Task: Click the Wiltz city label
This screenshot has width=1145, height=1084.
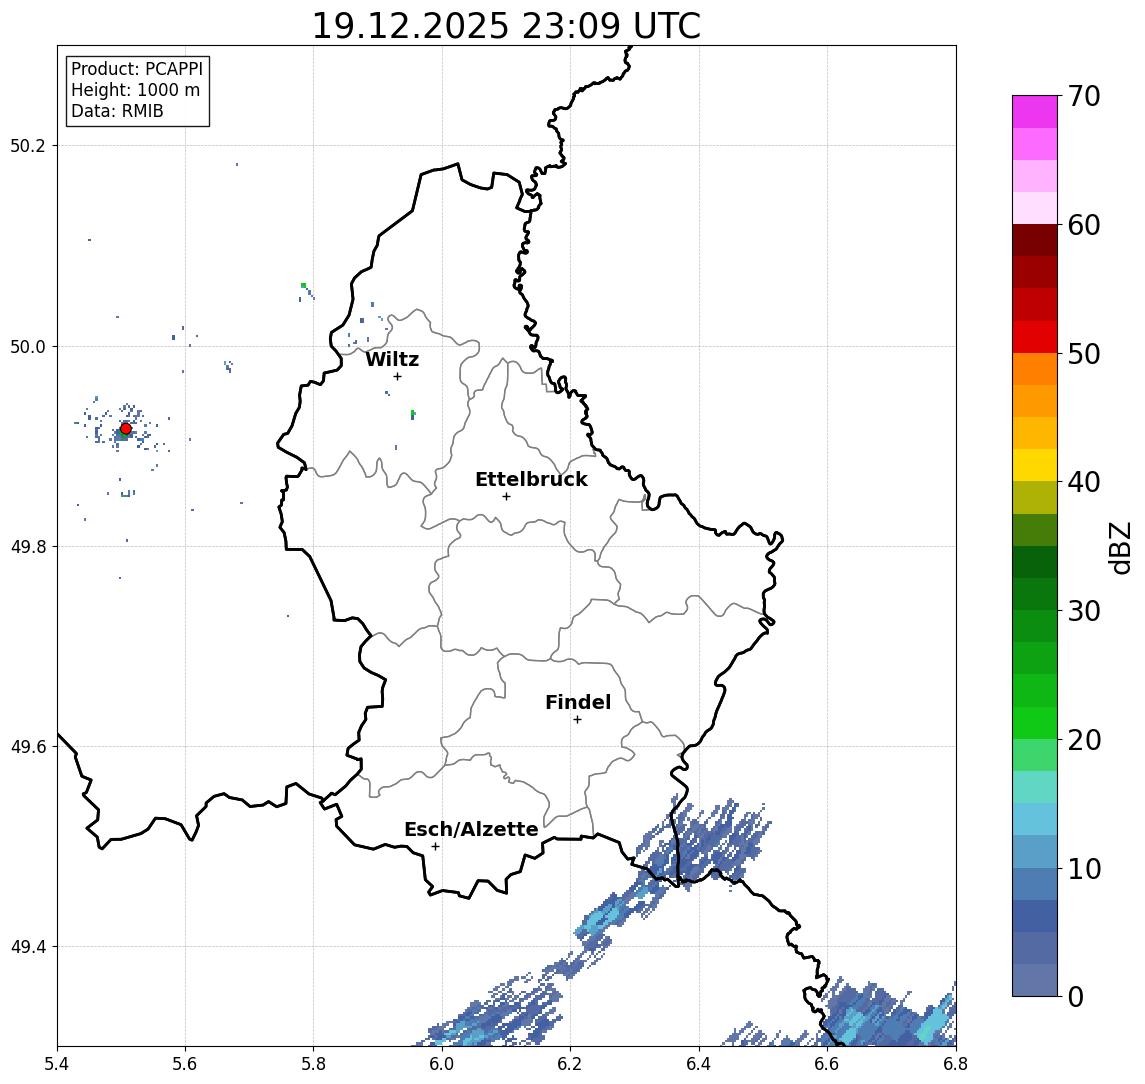Action: point(392,359)
